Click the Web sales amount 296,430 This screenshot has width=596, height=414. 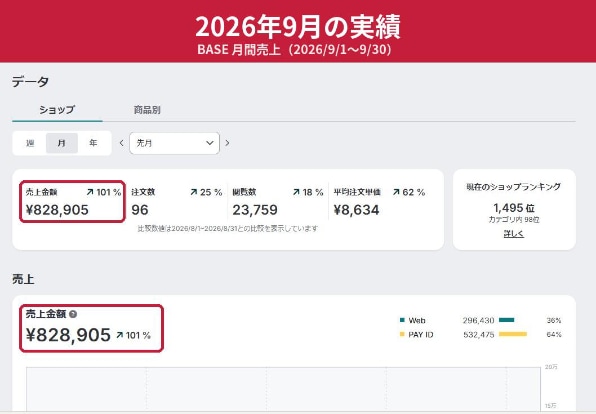click(x=479, y=320)
